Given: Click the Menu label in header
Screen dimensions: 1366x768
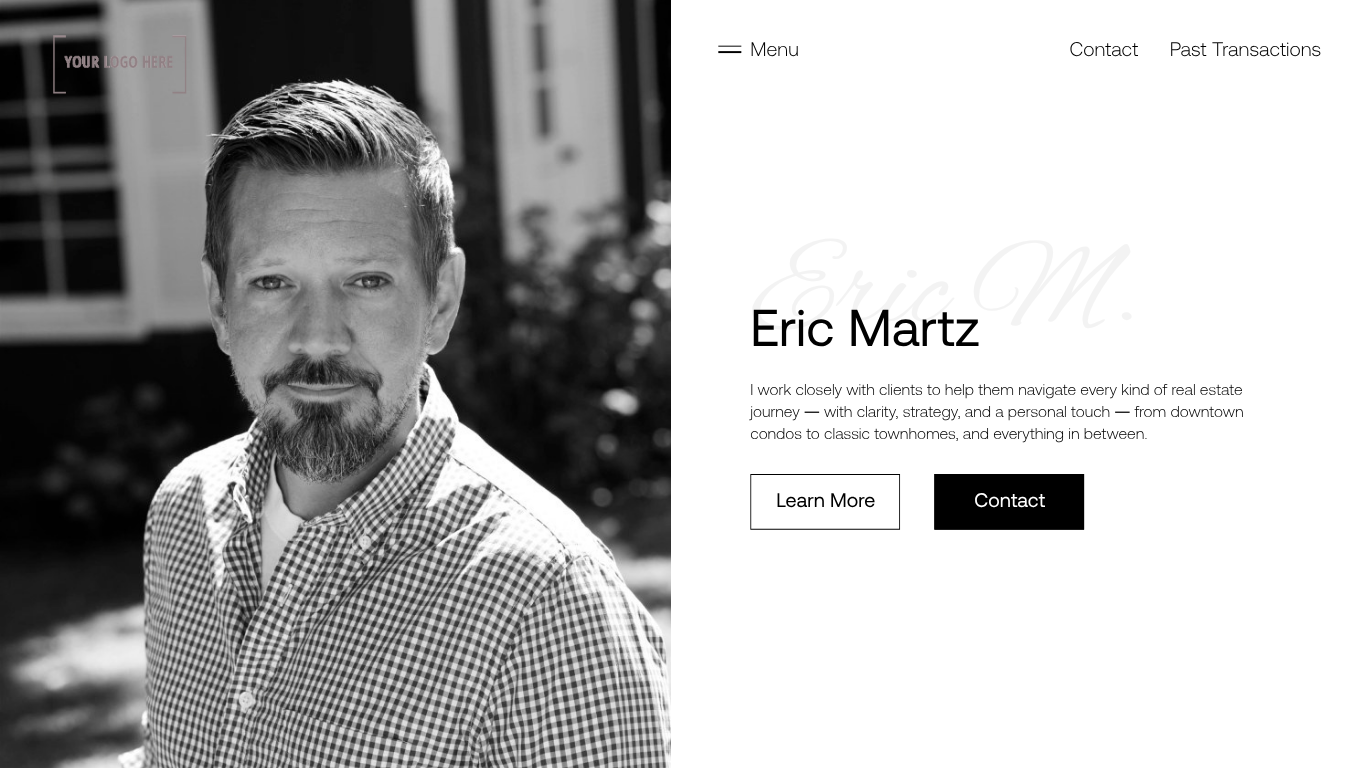Looking at the screenshot, I should 774,49.
